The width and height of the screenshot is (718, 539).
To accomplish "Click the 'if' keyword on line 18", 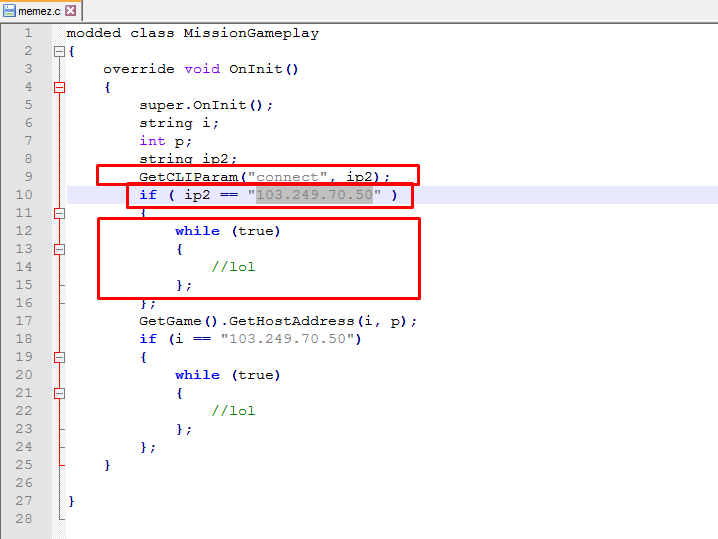I will (148, 339).
